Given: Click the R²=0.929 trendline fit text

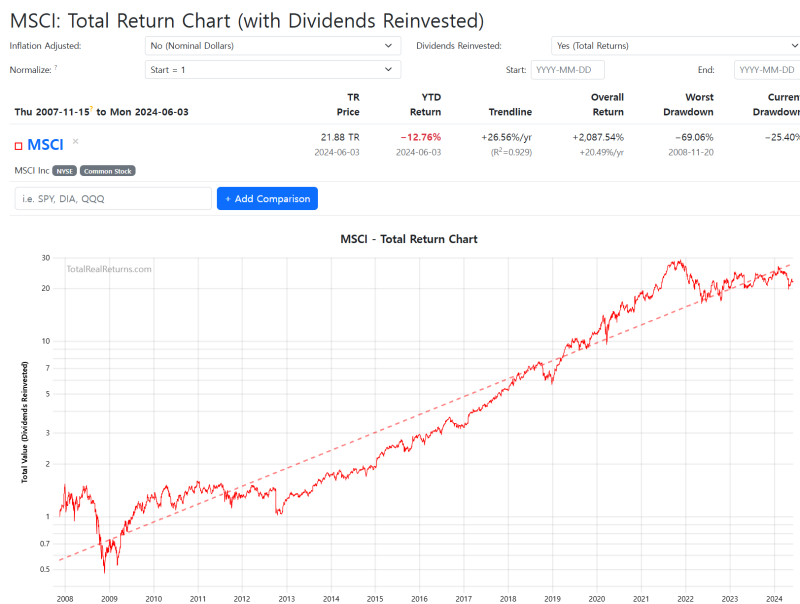Looking at the screenshot, I should tap(511, 152).
